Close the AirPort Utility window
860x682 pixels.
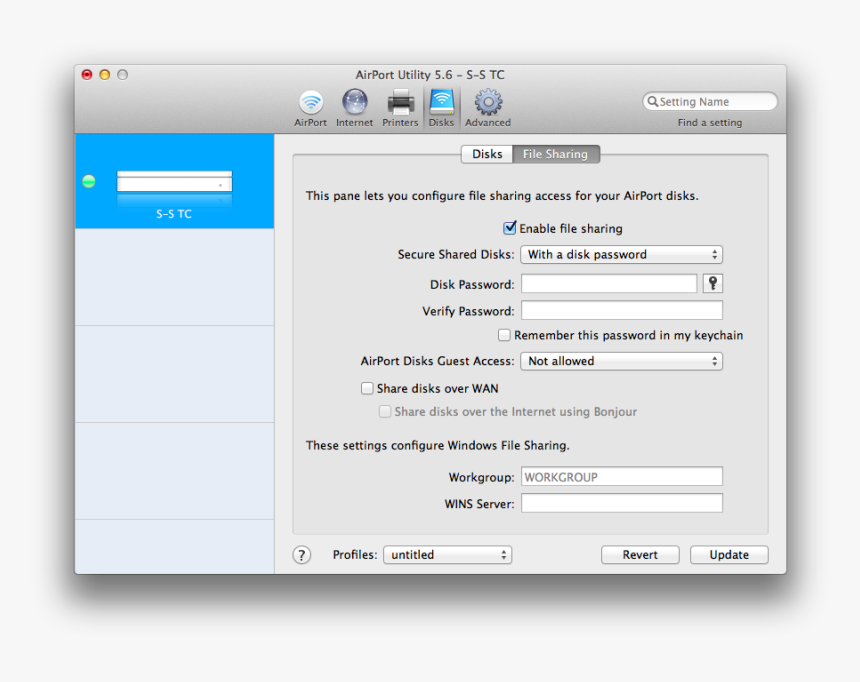[x=87, y=75]
